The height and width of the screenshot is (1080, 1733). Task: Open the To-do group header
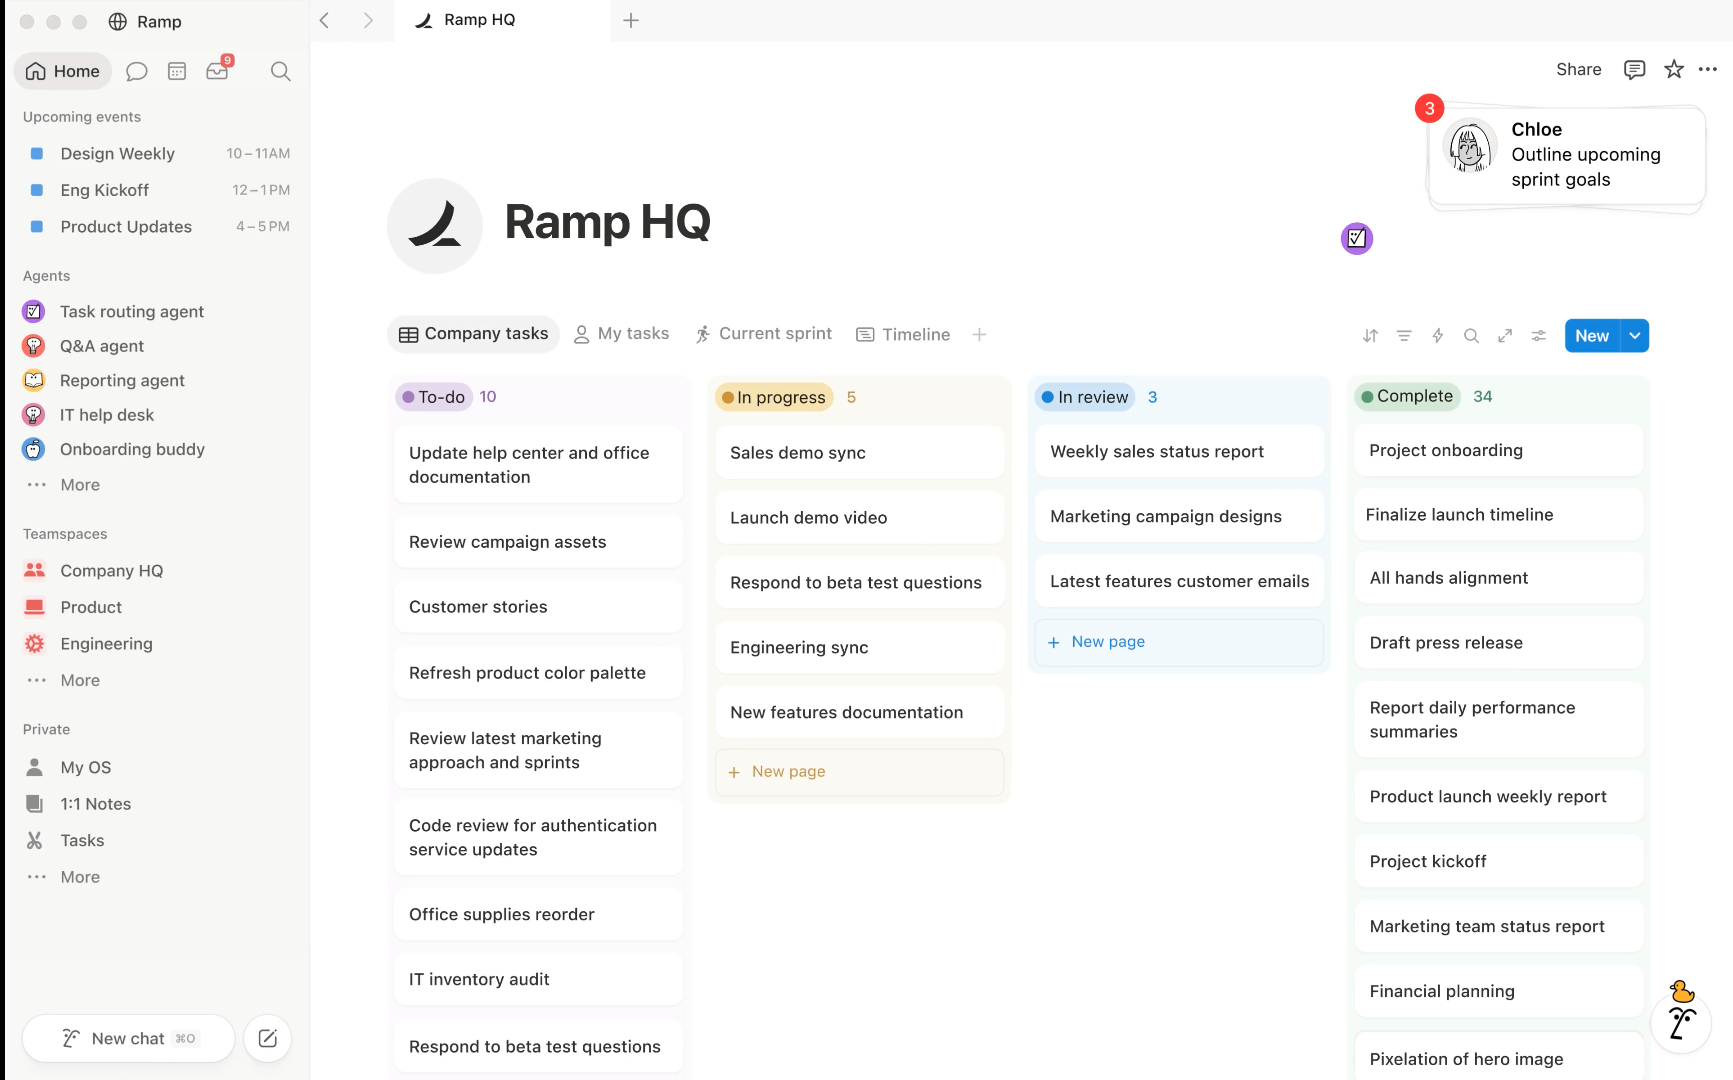click(x=433, y=397)
